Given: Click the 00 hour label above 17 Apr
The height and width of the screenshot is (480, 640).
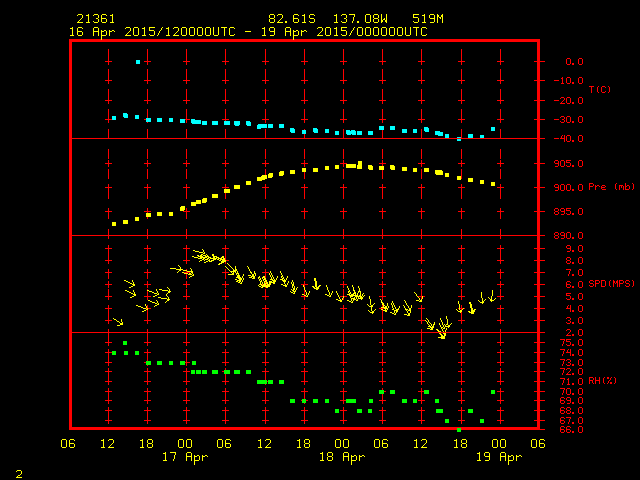Looking at the screenshot, I should pyautogui.click(x=185, y=444).
